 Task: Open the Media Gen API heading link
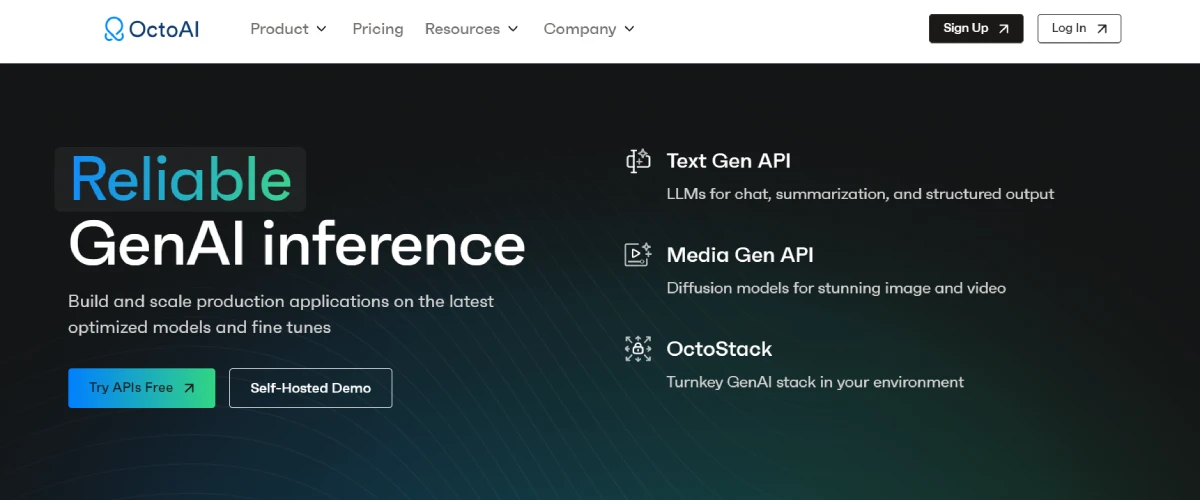pos(739,255)
